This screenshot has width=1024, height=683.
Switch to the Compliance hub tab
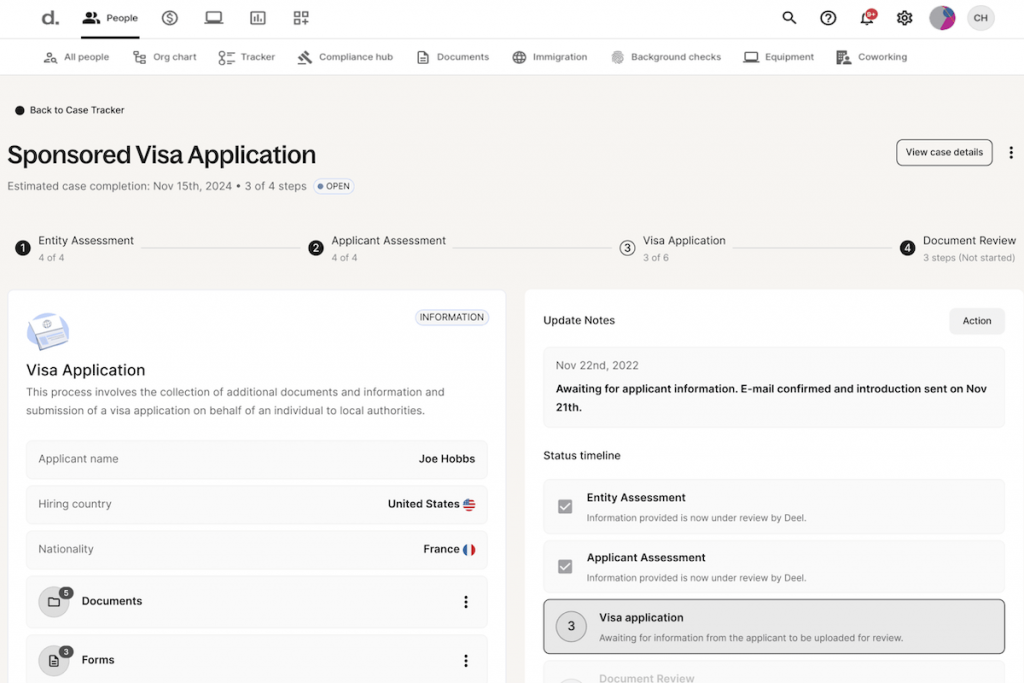point(345,57)
